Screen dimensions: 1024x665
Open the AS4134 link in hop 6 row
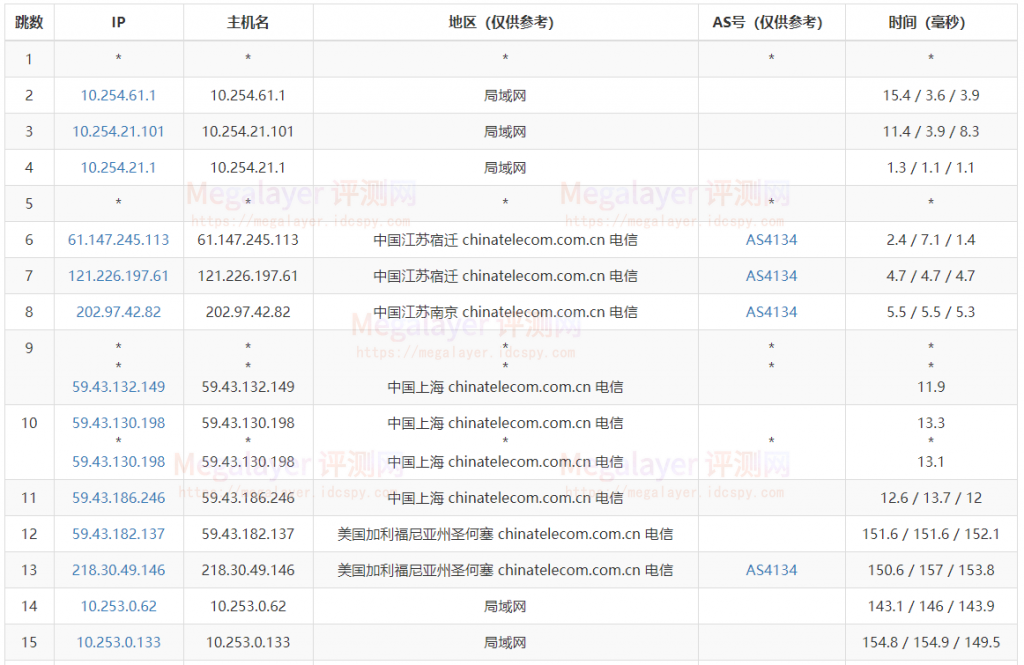click(771, 240)
